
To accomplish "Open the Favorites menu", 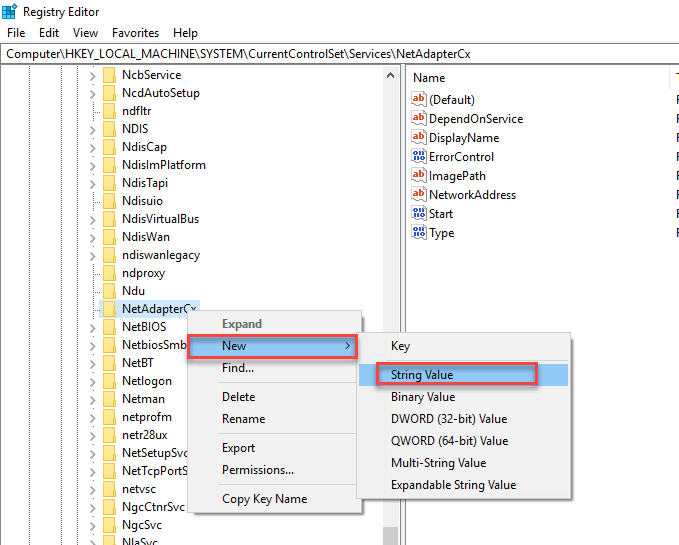I will pyautogui.click(x=135, y=33).
